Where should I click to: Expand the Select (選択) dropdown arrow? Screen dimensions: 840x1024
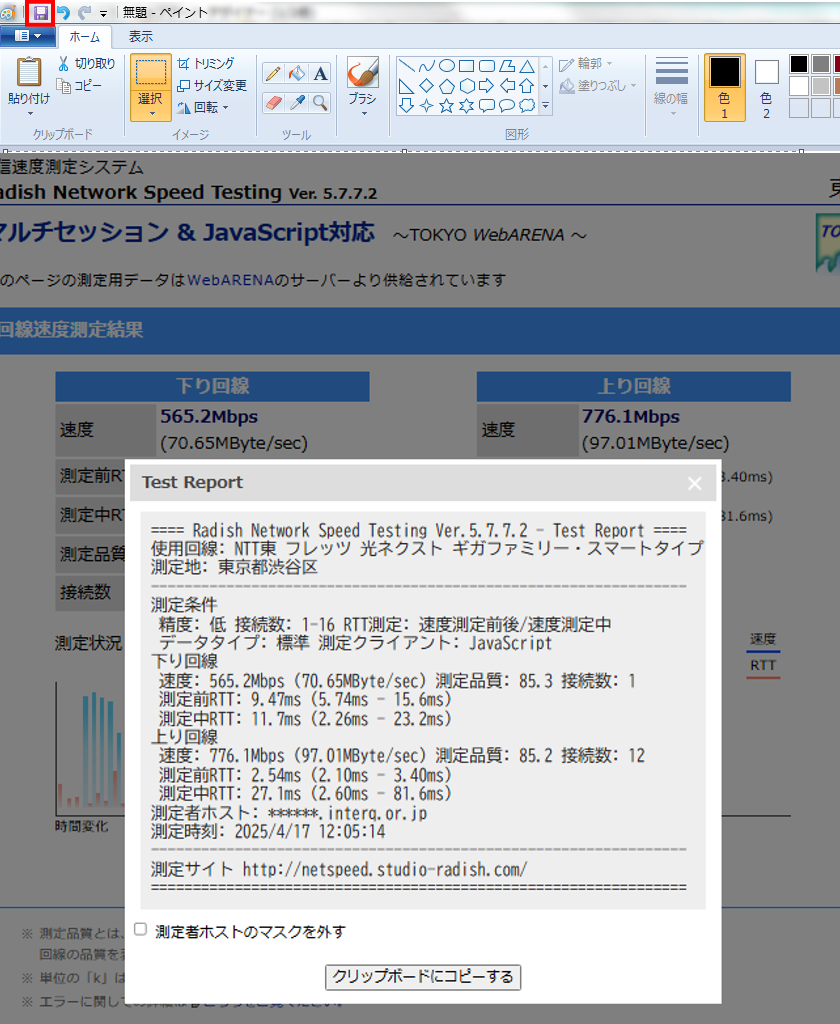pyautogui.click(x=150, y=113)
